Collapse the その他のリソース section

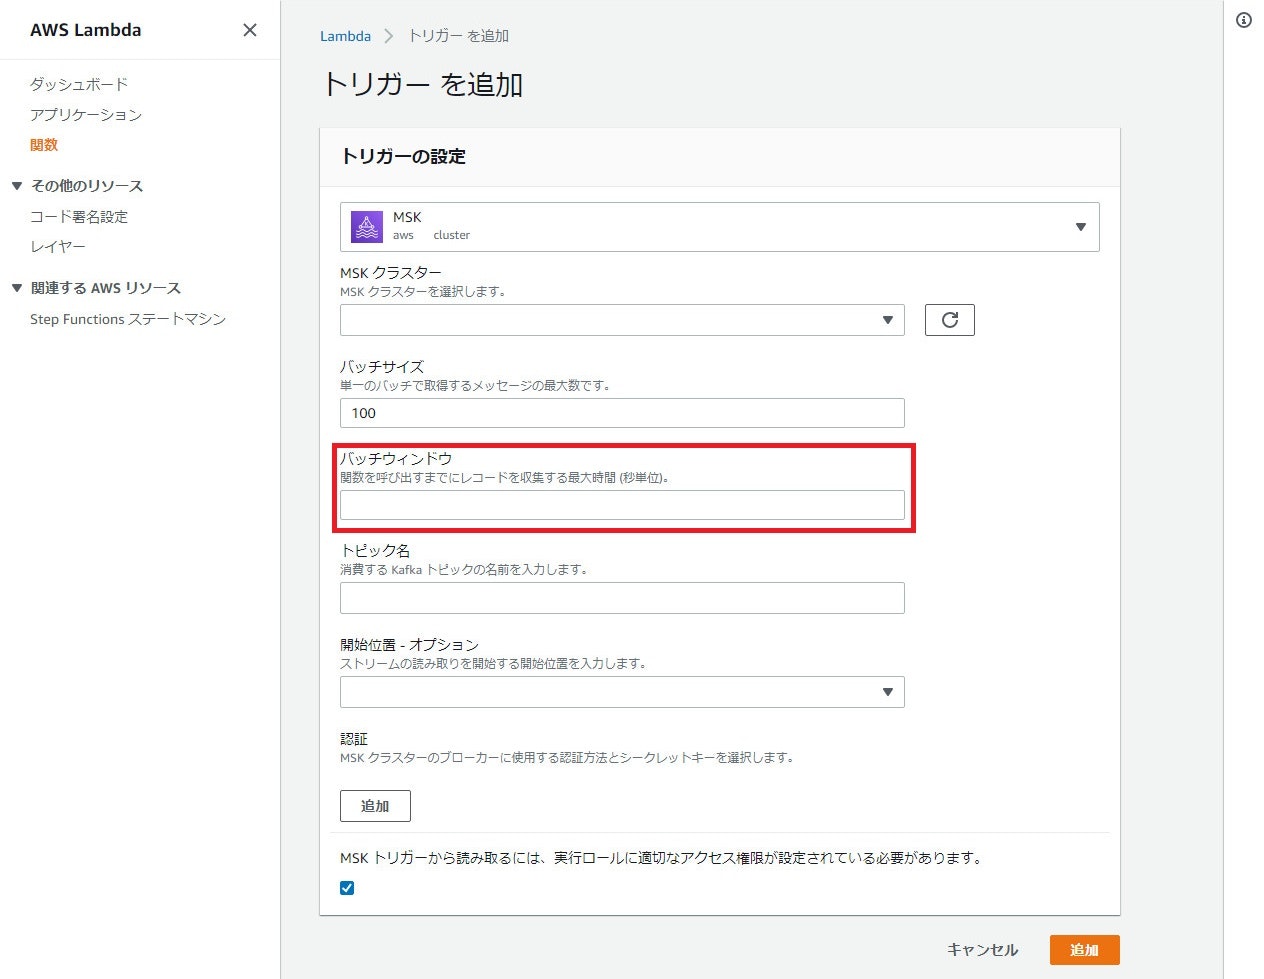[17, 186]
